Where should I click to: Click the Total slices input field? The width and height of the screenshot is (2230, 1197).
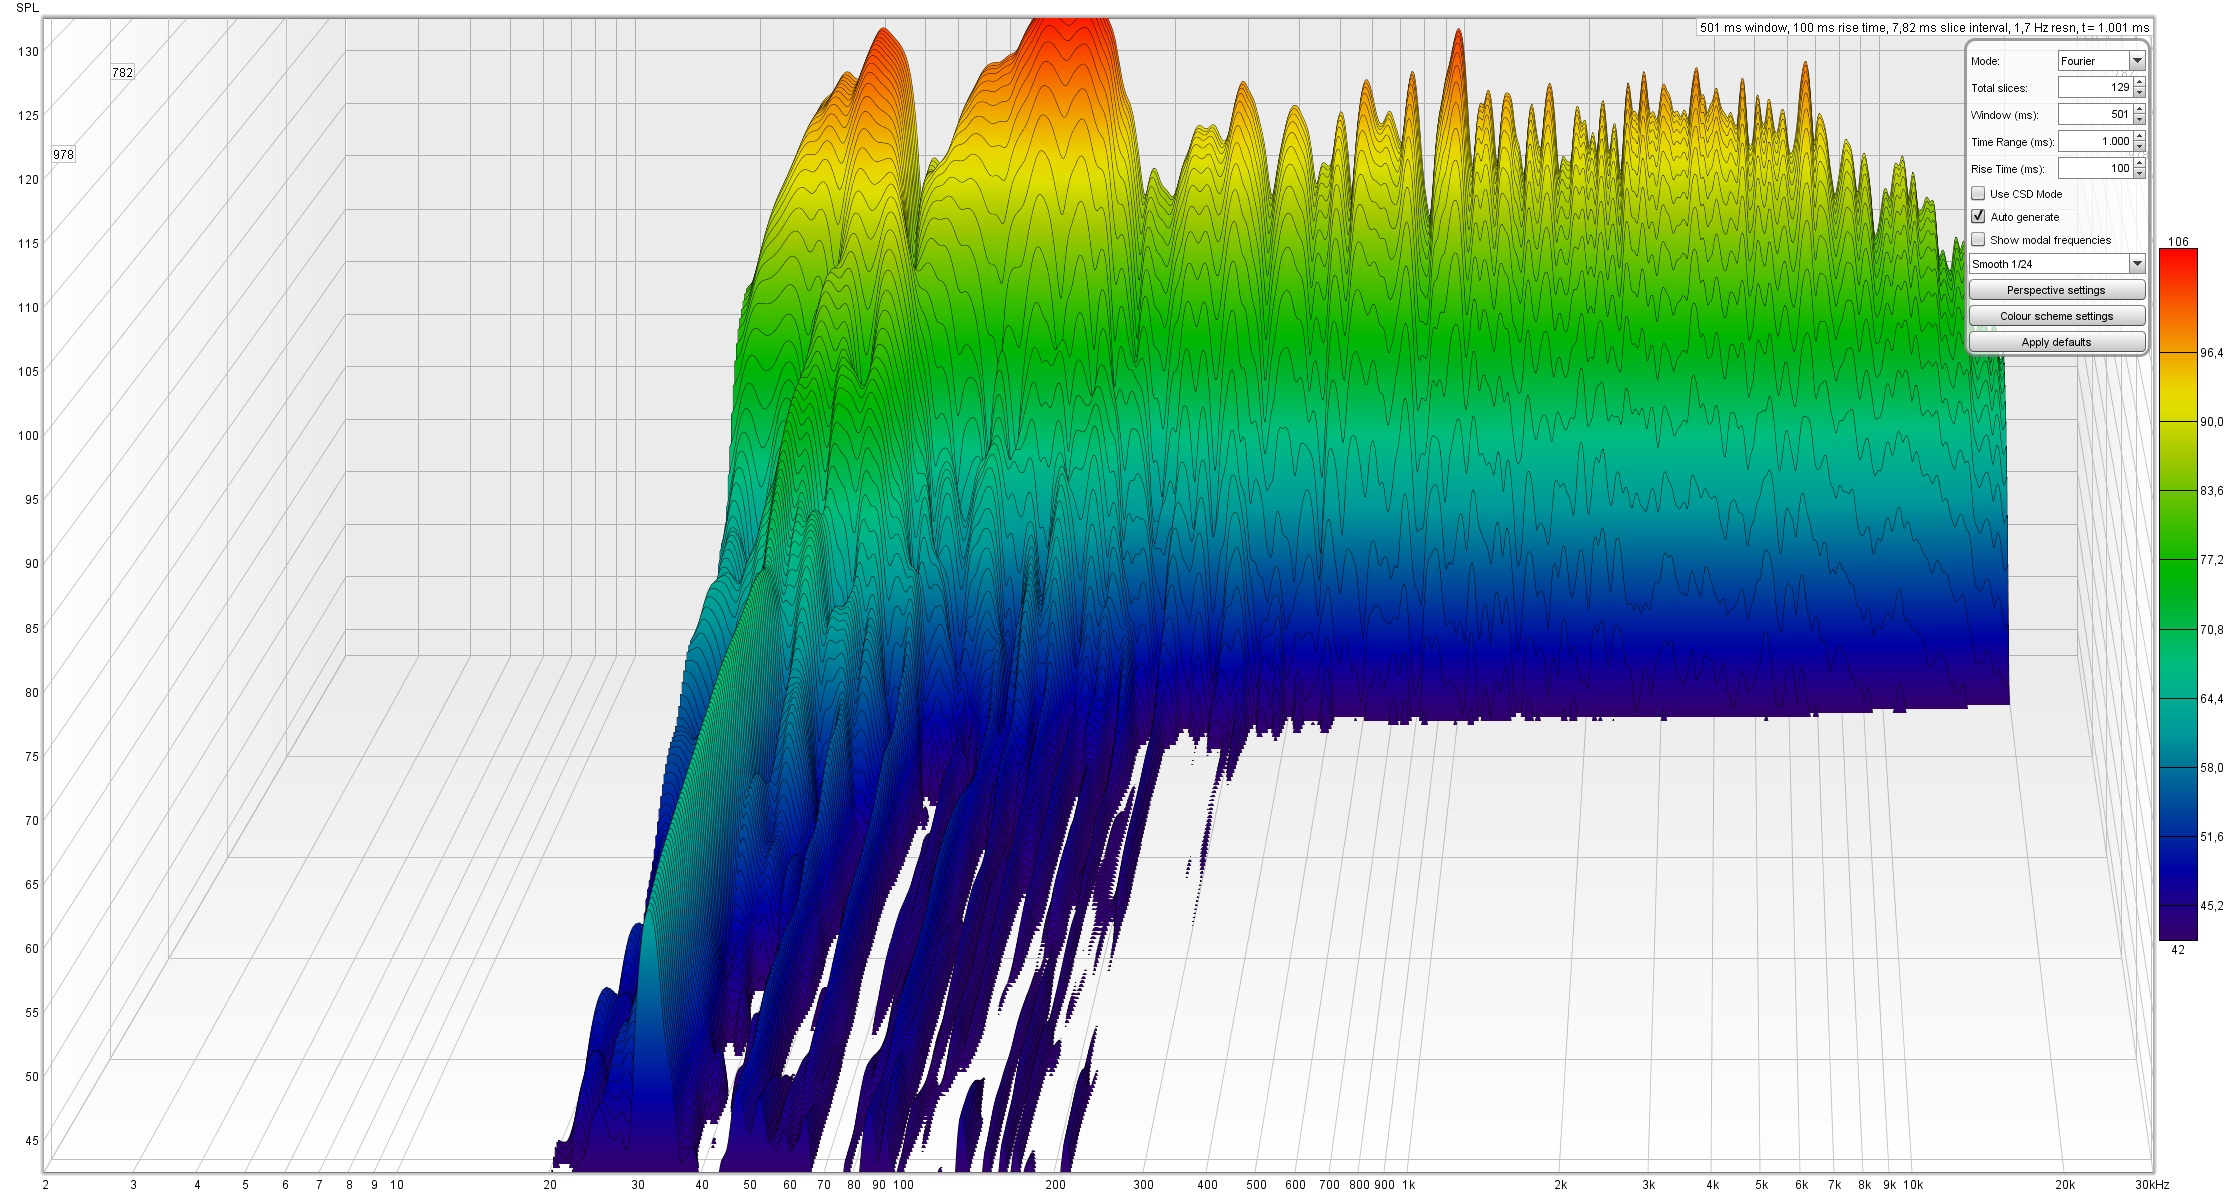2095,88
